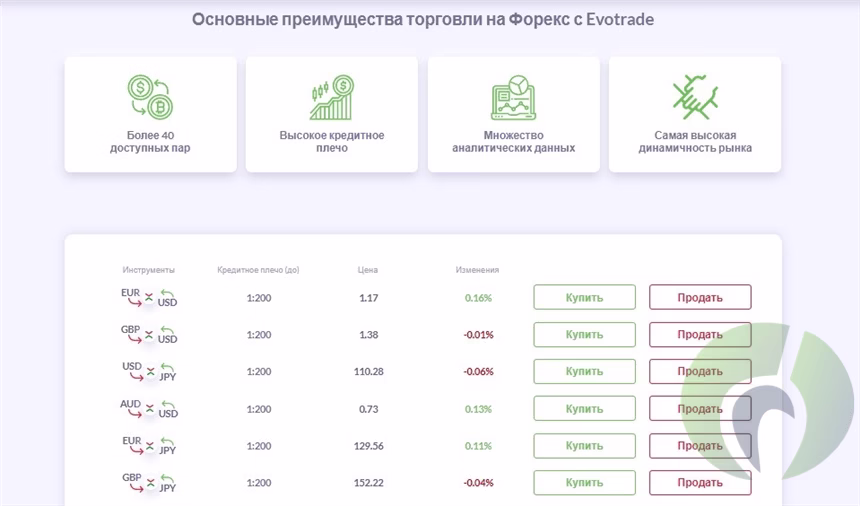Click the AUD/USD pair swap icon

click(149, 409)
